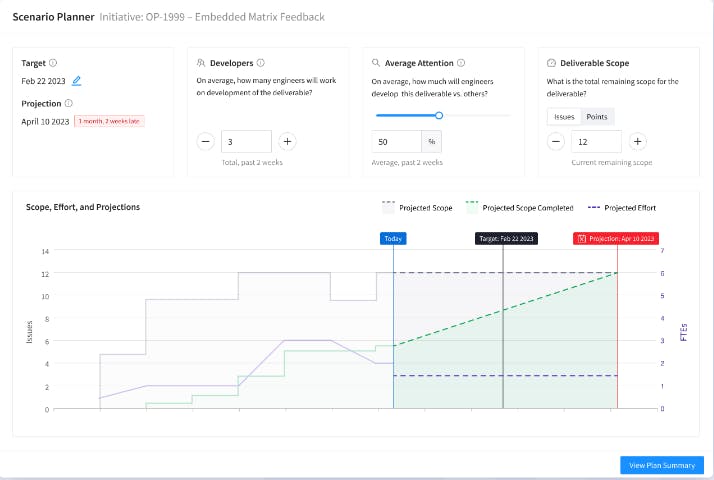
Task: Click the info icon next to Projection
Action: (x=68, y=103)
